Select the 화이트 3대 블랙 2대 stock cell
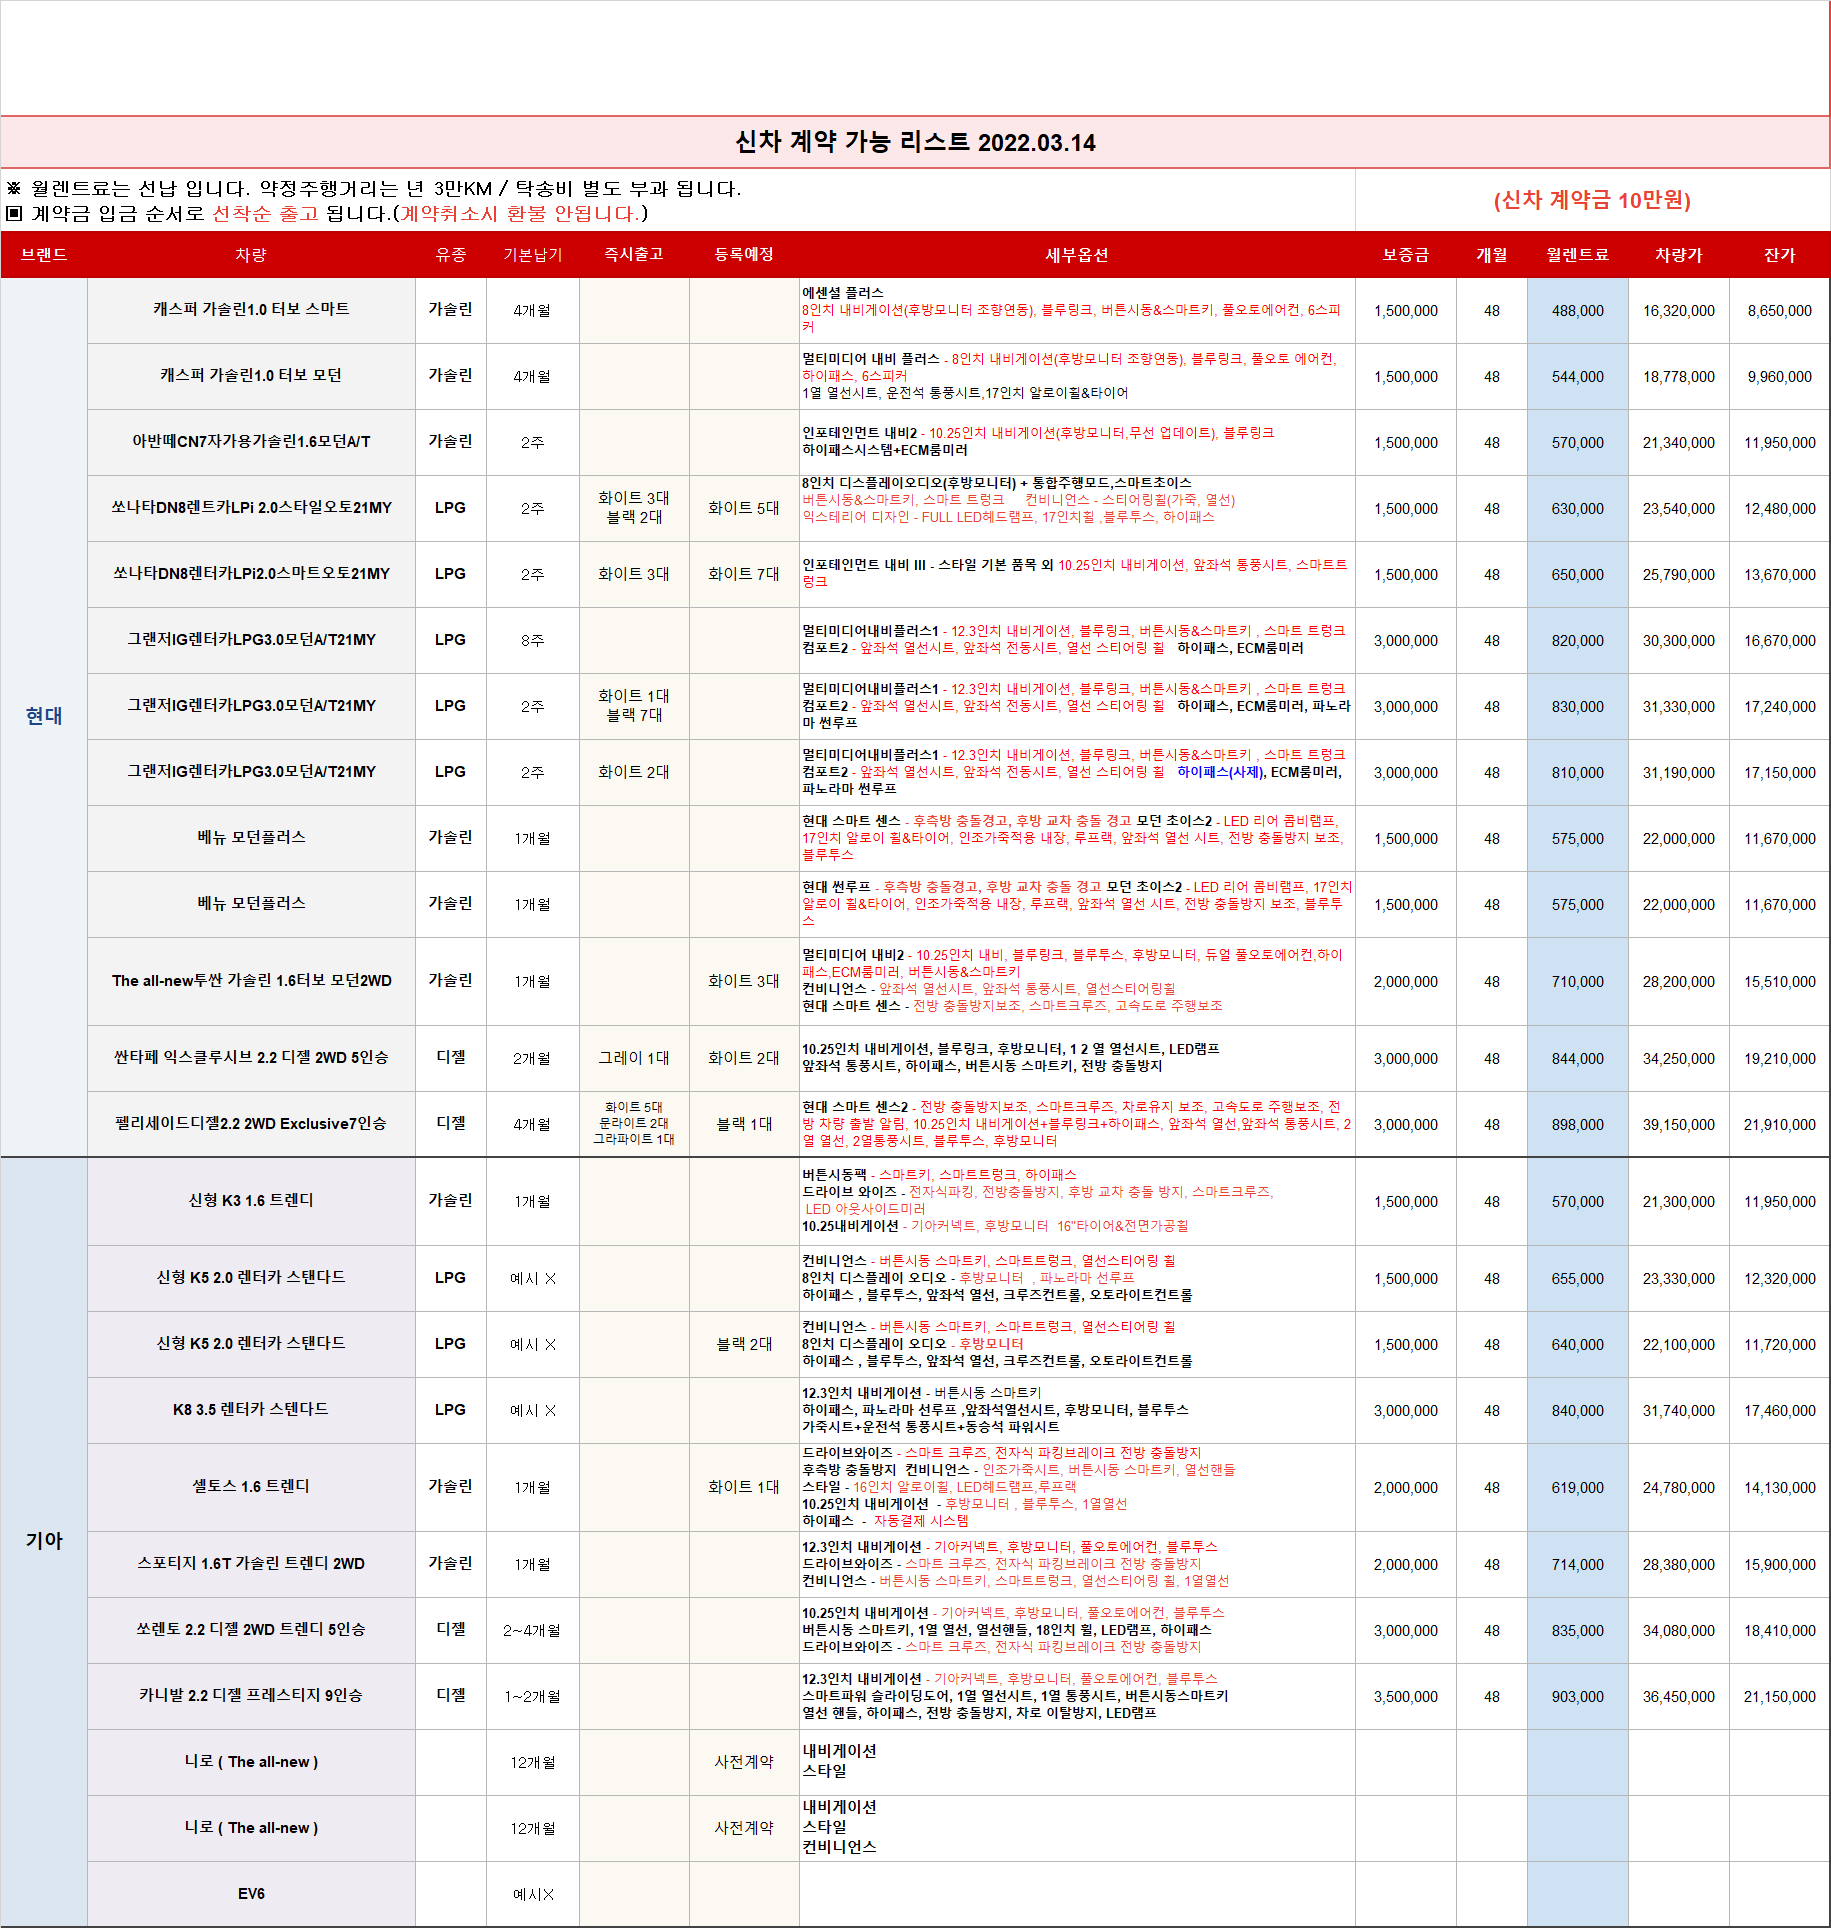Screen dimensions: 1831x1928 633,508
